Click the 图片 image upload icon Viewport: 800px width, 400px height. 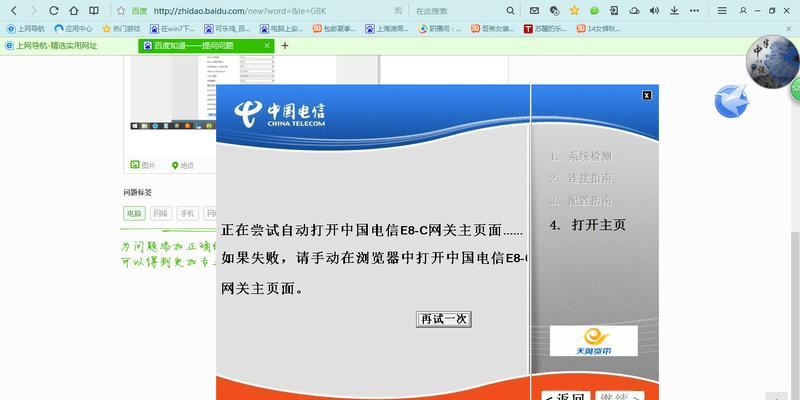point(142,165)
